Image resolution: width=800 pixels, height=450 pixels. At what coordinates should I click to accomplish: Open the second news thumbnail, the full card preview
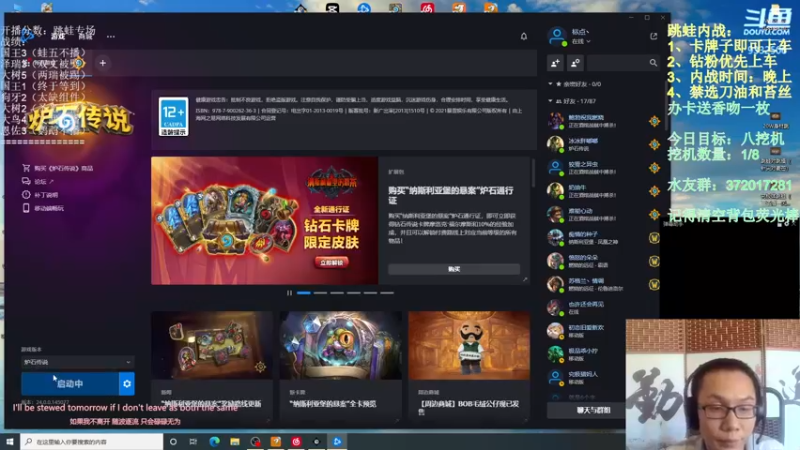(340, 345)
